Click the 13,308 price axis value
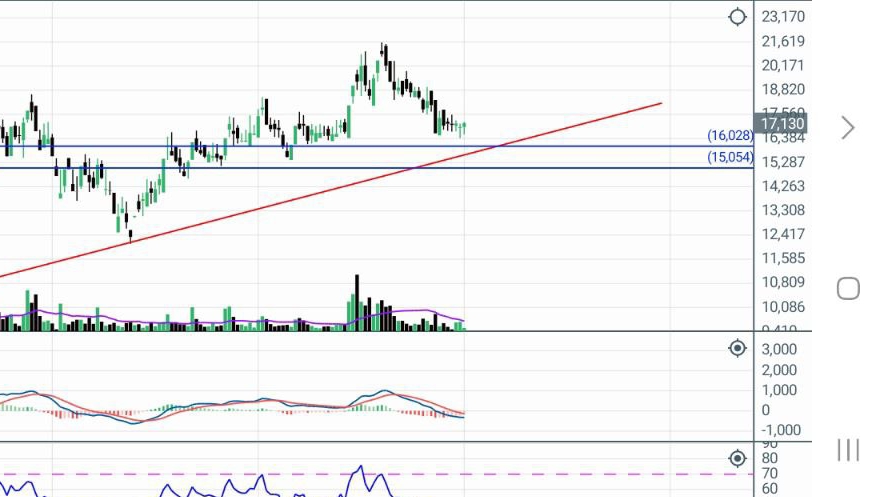 [x=783, y=210]
